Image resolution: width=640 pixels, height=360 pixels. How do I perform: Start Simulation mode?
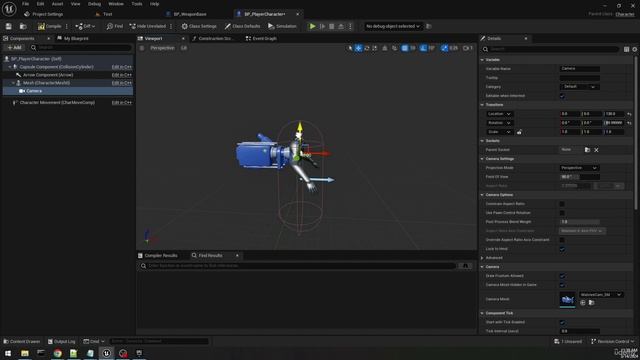click(282, 26)
